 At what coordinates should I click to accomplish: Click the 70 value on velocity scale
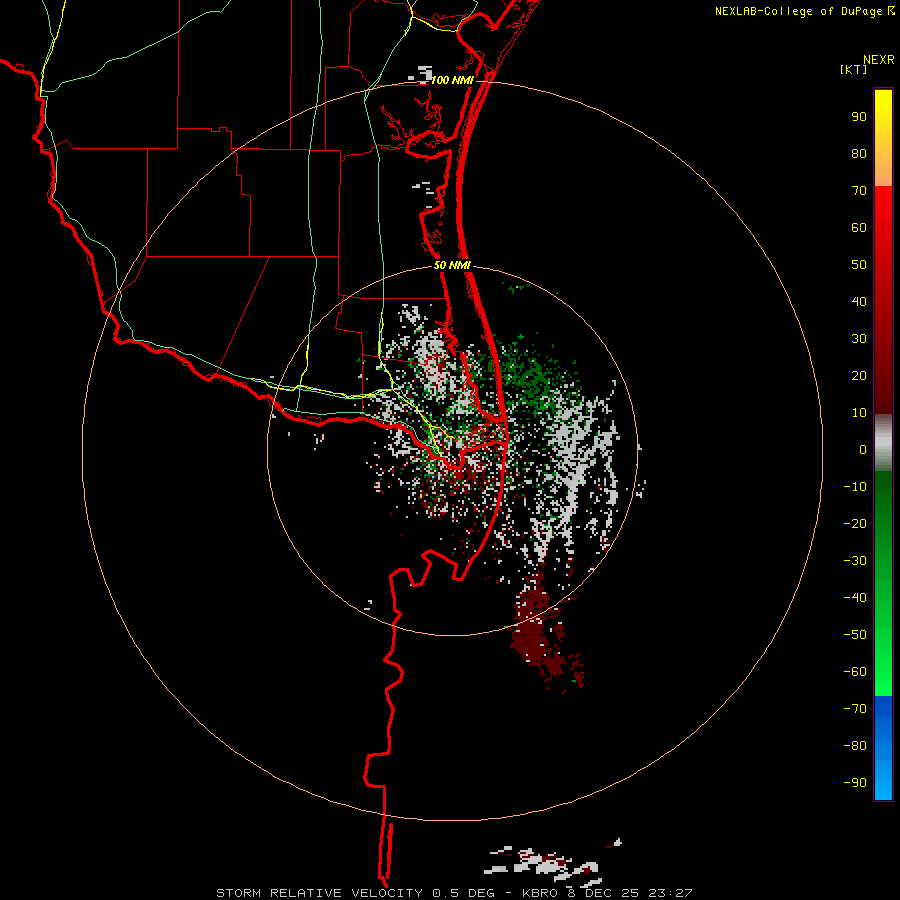(x=859, y=191)
